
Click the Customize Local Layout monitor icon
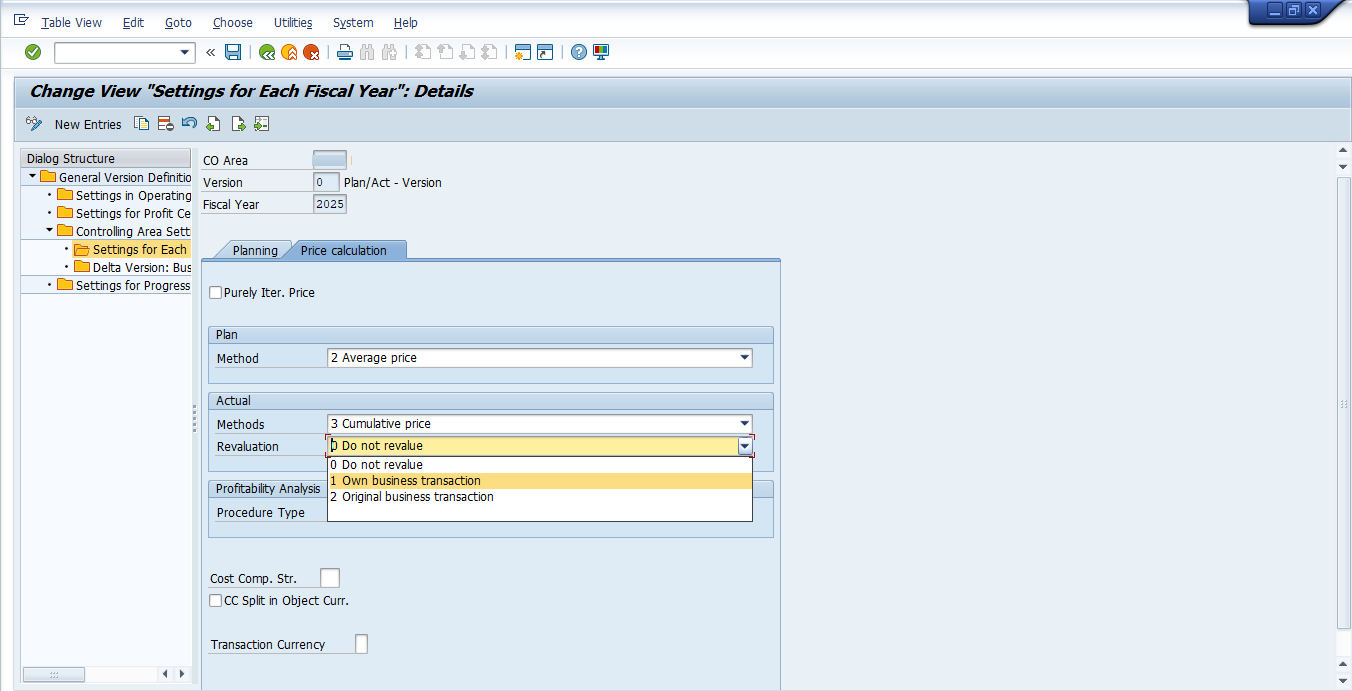click(x=601, y=52)
